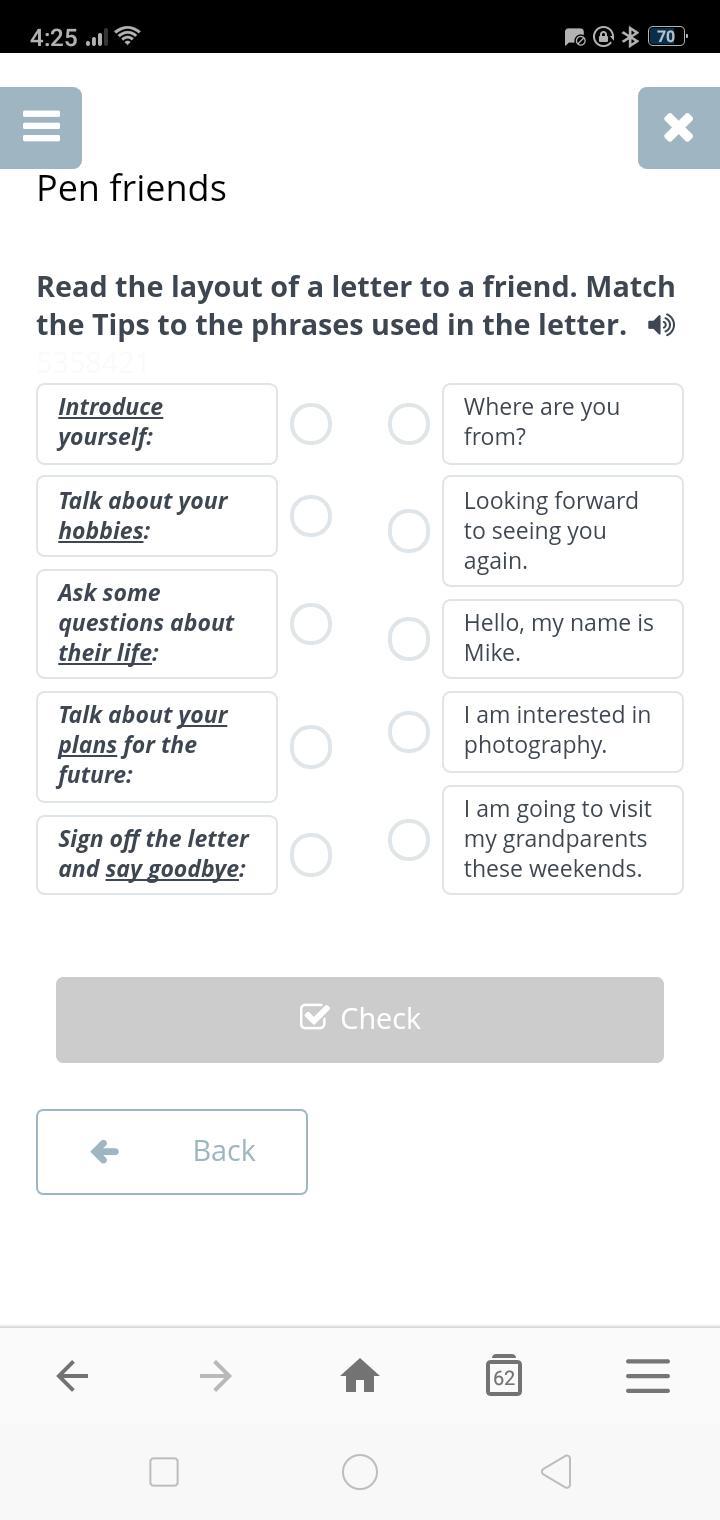Image resolution: width=720 pixels, height=1520 pixels.
Task: Open the browser menu with three lines
Action: click(647, 1376)
